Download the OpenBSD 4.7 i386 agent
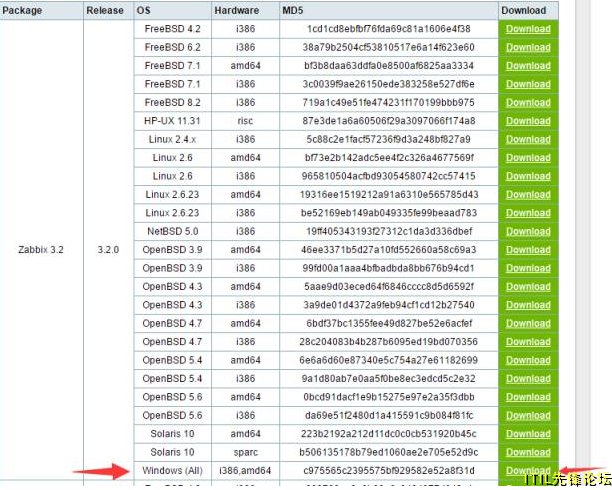The image size is (612, 490). click(x=528, y=342)
